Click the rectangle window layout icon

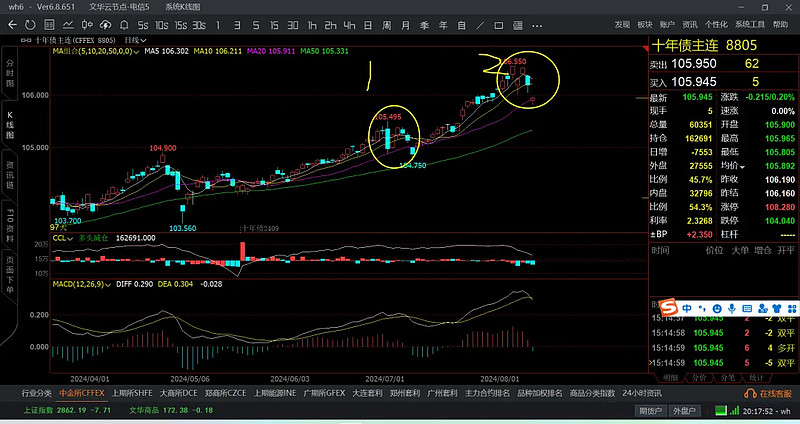(498, 25)
